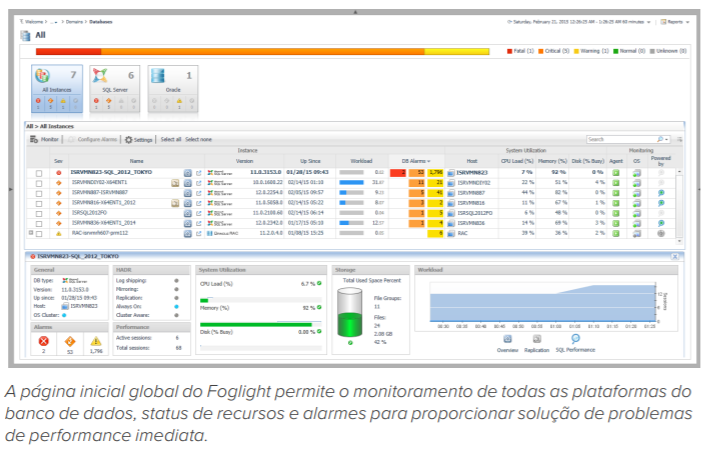Click the Monitor button
This screenshot has height=452, width=710.
point(47,140)
